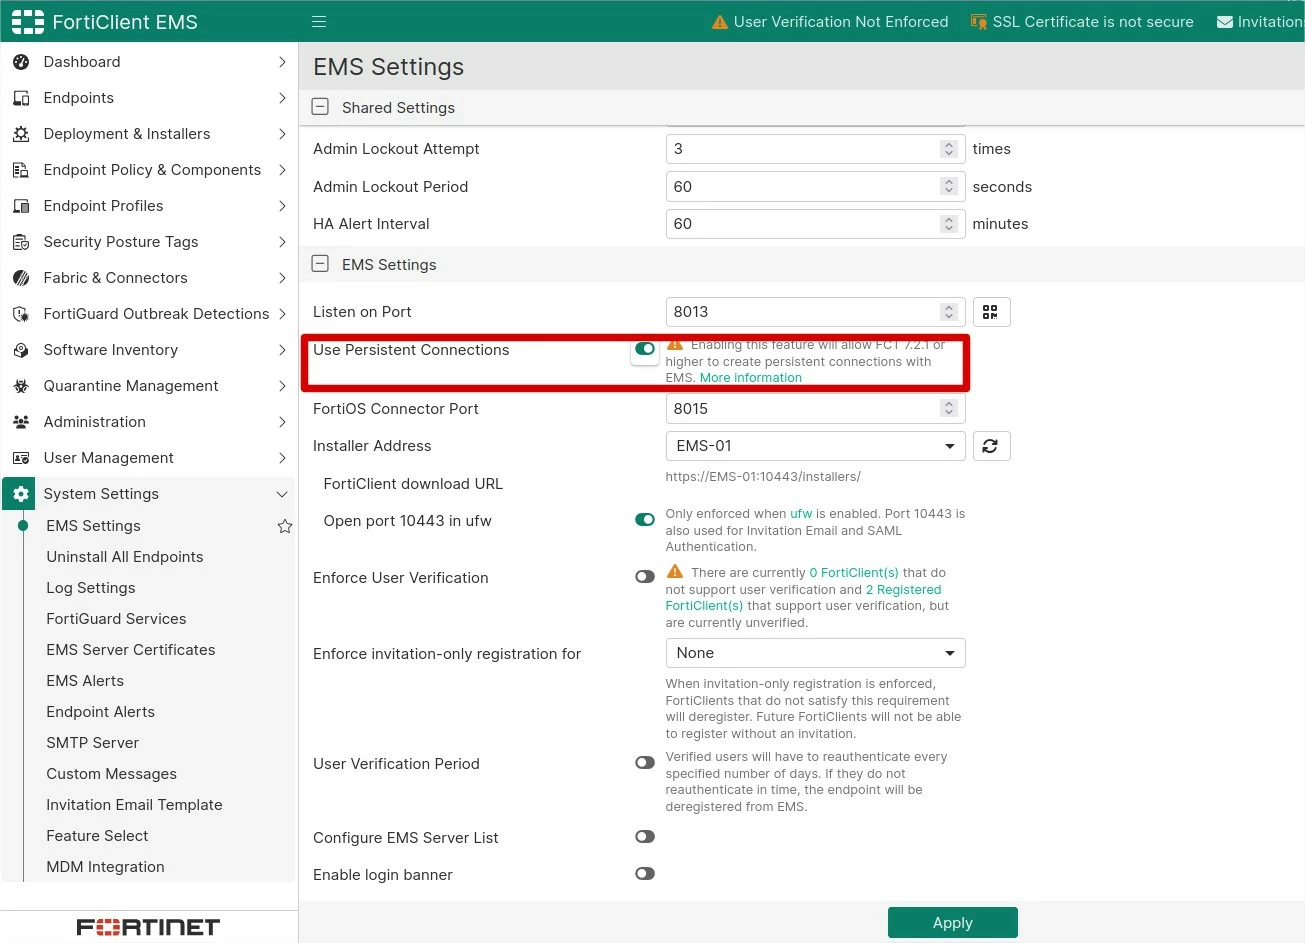Screen dimensions: 1305x943
Task: Expand the Dashboard menu chevron
Action: [x=282, y=62]
